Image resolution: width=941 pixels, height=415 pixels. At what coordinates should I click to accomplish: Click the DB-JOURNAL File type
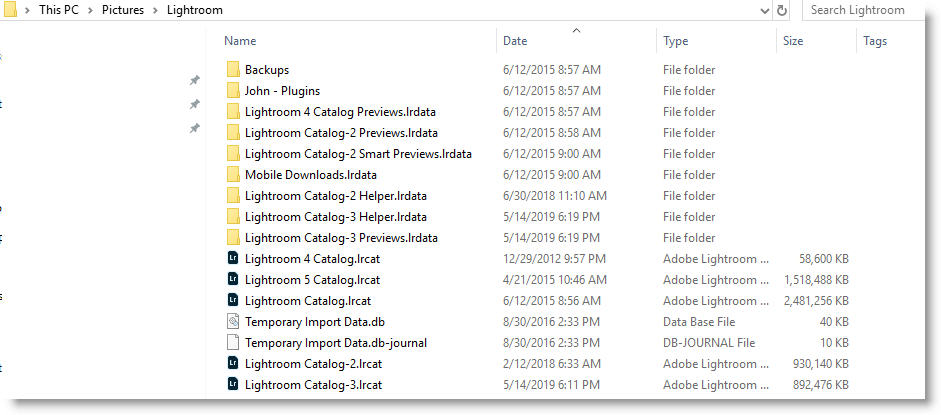tap(709, 342)
